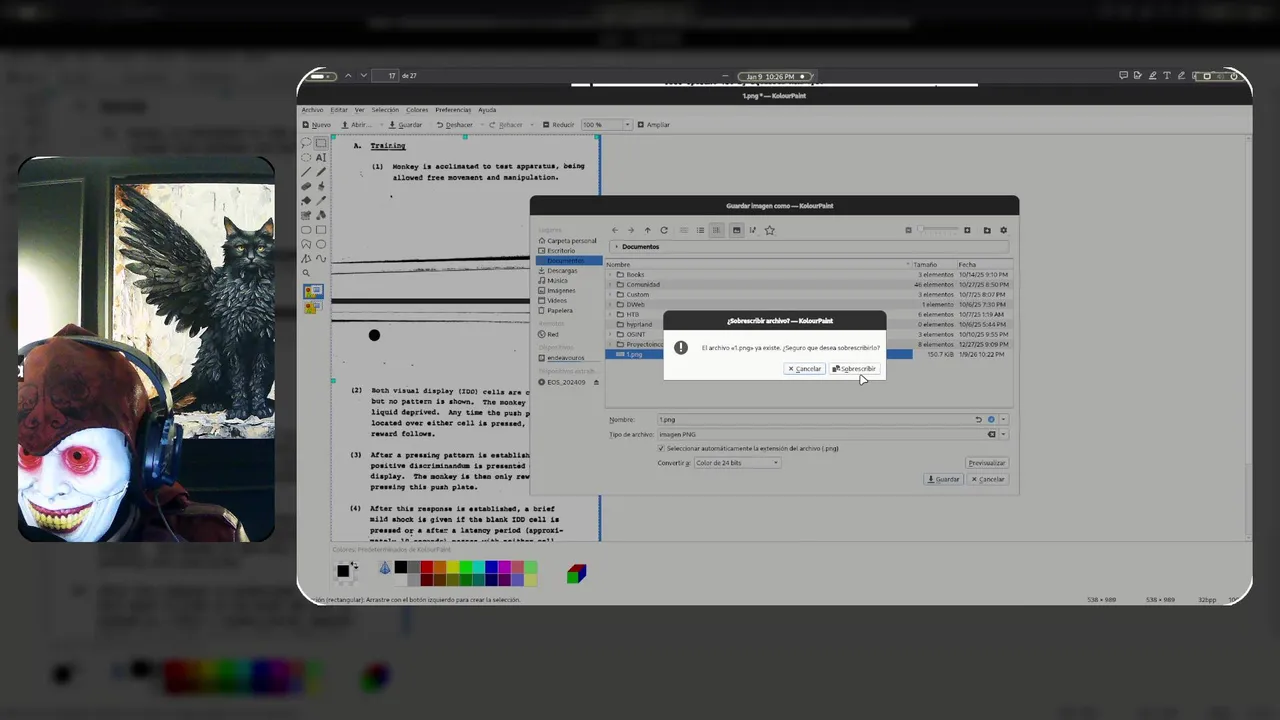Expand the Custom folder row
1280x720 pixels.
pyautogui.click(x=610, y=294)
